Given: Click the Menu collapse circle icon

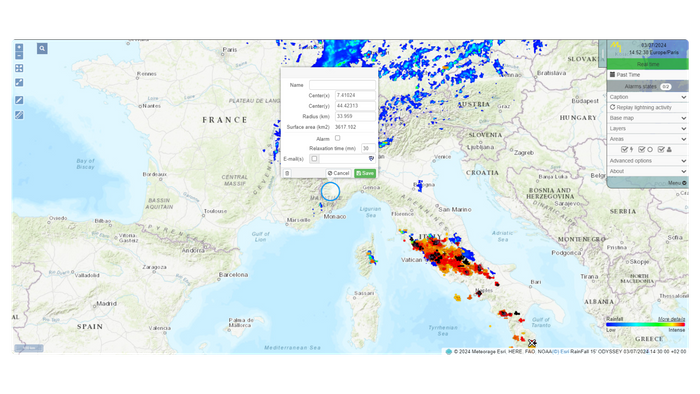Looking at the screenshot, I should (684, 183).
